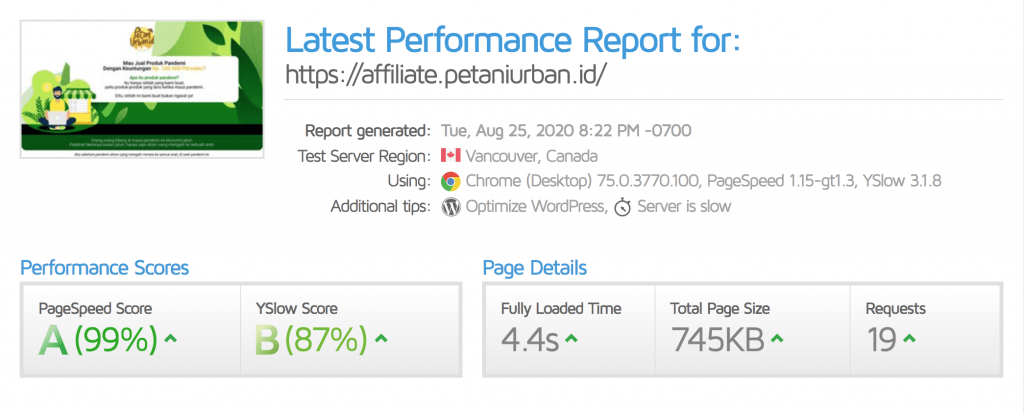Click the Fully Loaded Time 4.4s box
This screenshot has width=1024, height=414.
[x=569, y=330]
